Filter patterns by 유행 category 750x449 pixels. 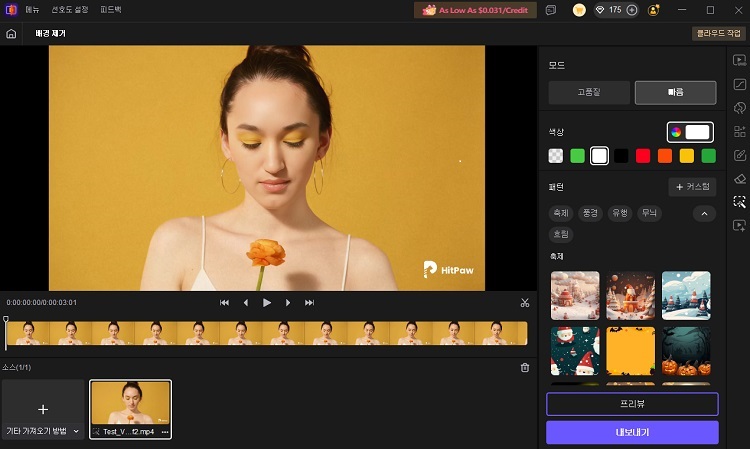[620, 213]
